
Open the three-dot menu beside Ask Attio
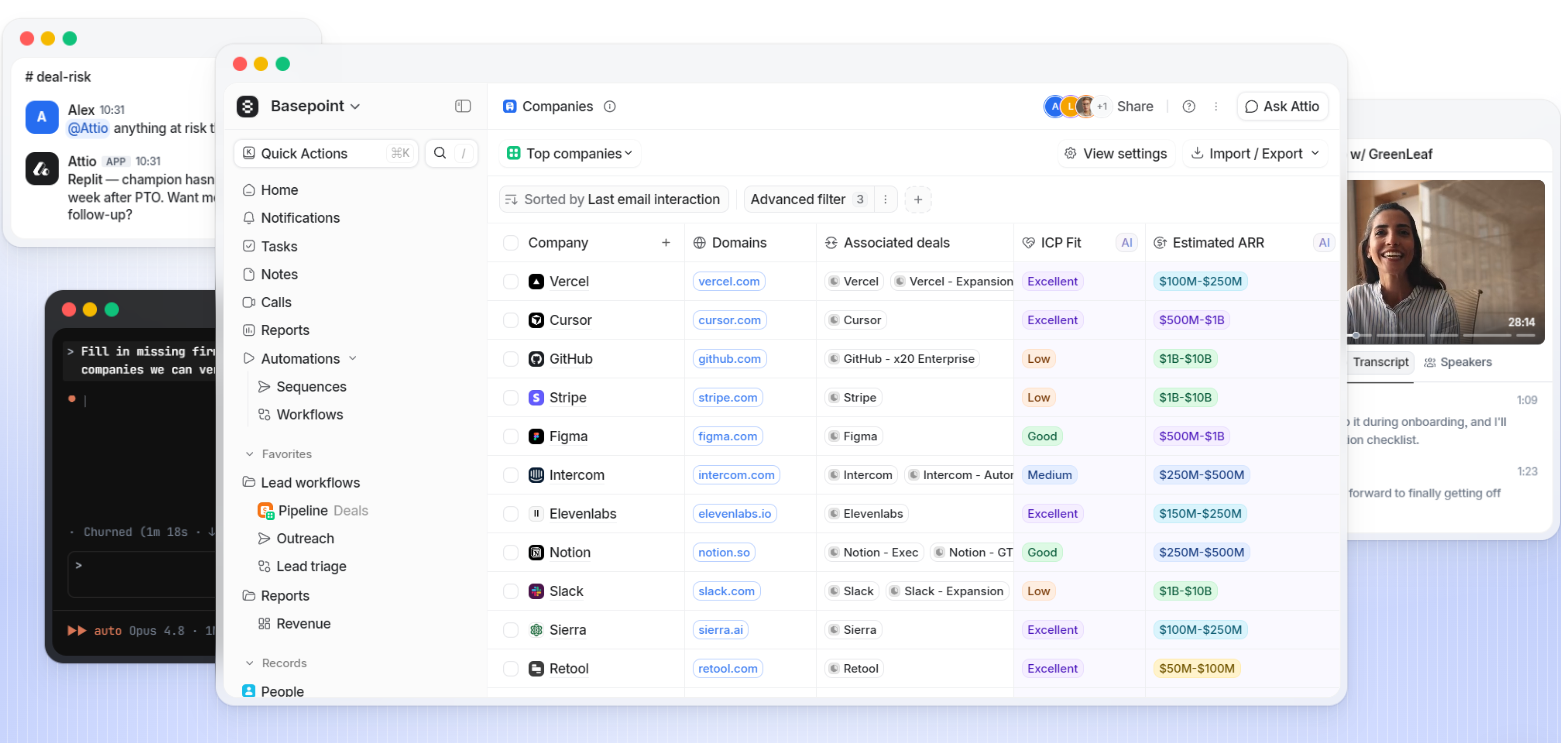[x=1216, y=106]
